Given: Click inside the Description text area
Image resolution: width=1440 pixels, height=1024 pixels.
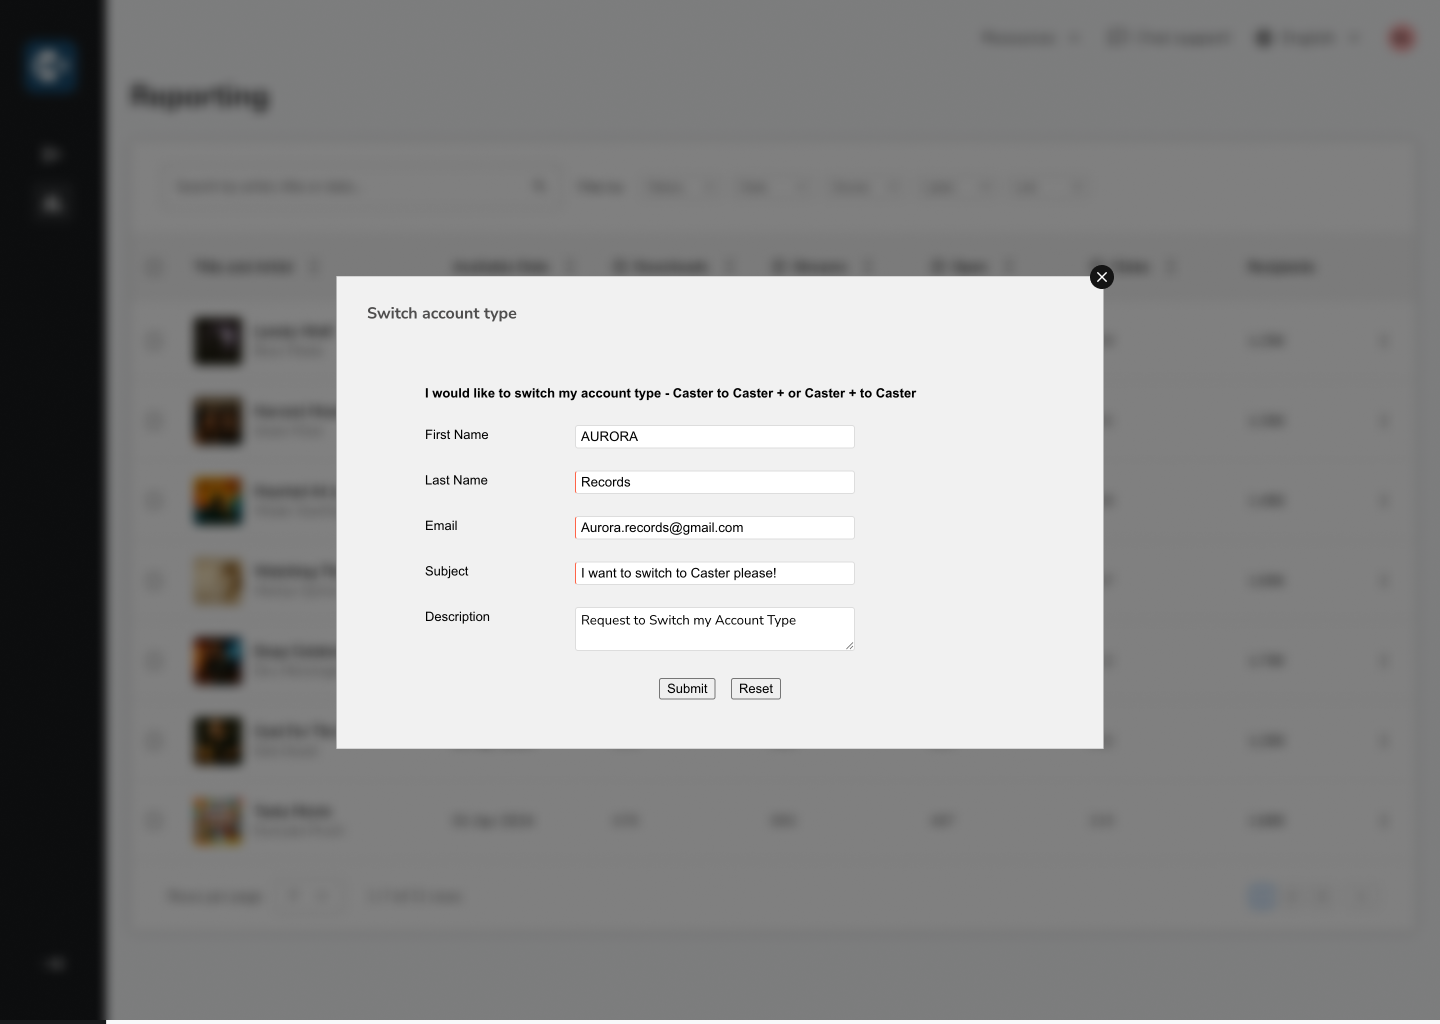Looking at the screenshot, I should pos(714,628).
